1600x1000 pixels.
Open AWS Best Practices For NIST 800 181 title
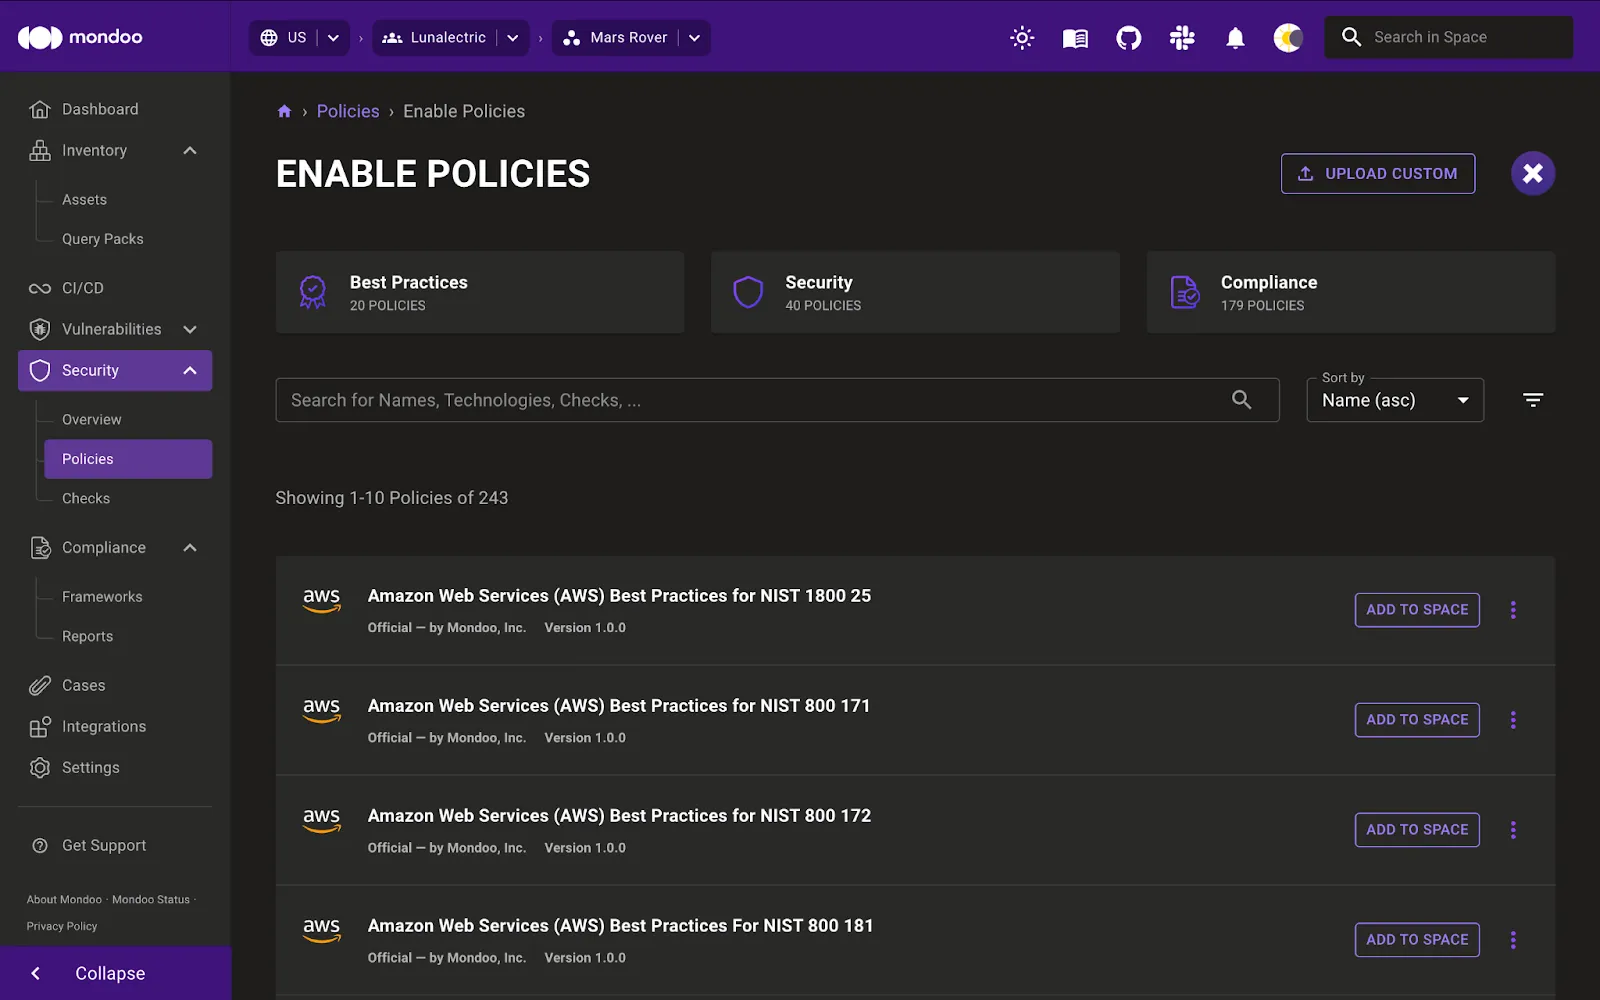620,926
